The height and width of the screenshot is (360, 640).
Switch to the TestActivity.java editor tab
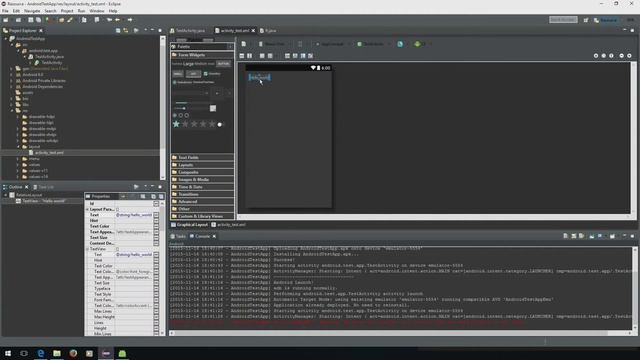(188, 31)
